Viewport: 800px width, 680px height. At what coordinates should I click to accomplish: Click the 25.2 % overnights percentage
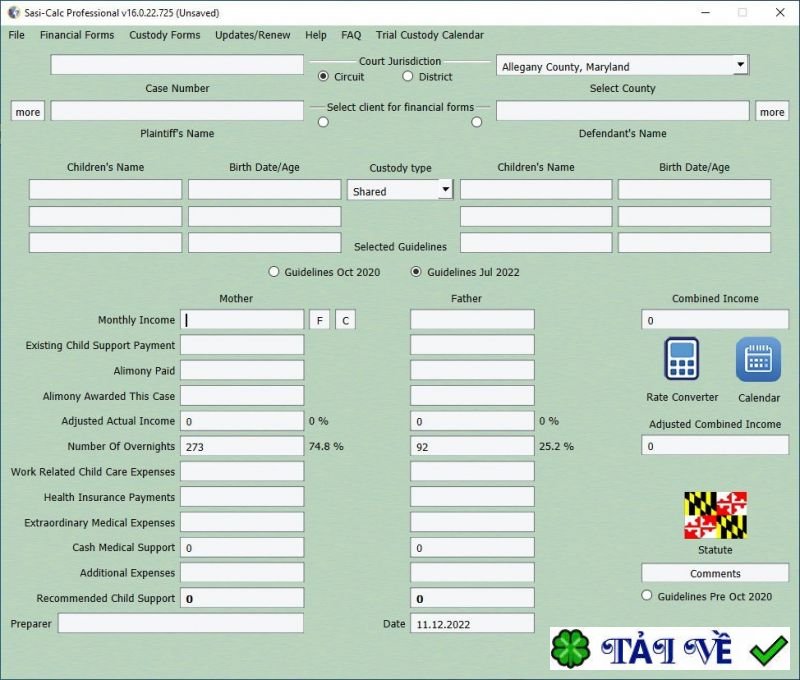[556, 446]
